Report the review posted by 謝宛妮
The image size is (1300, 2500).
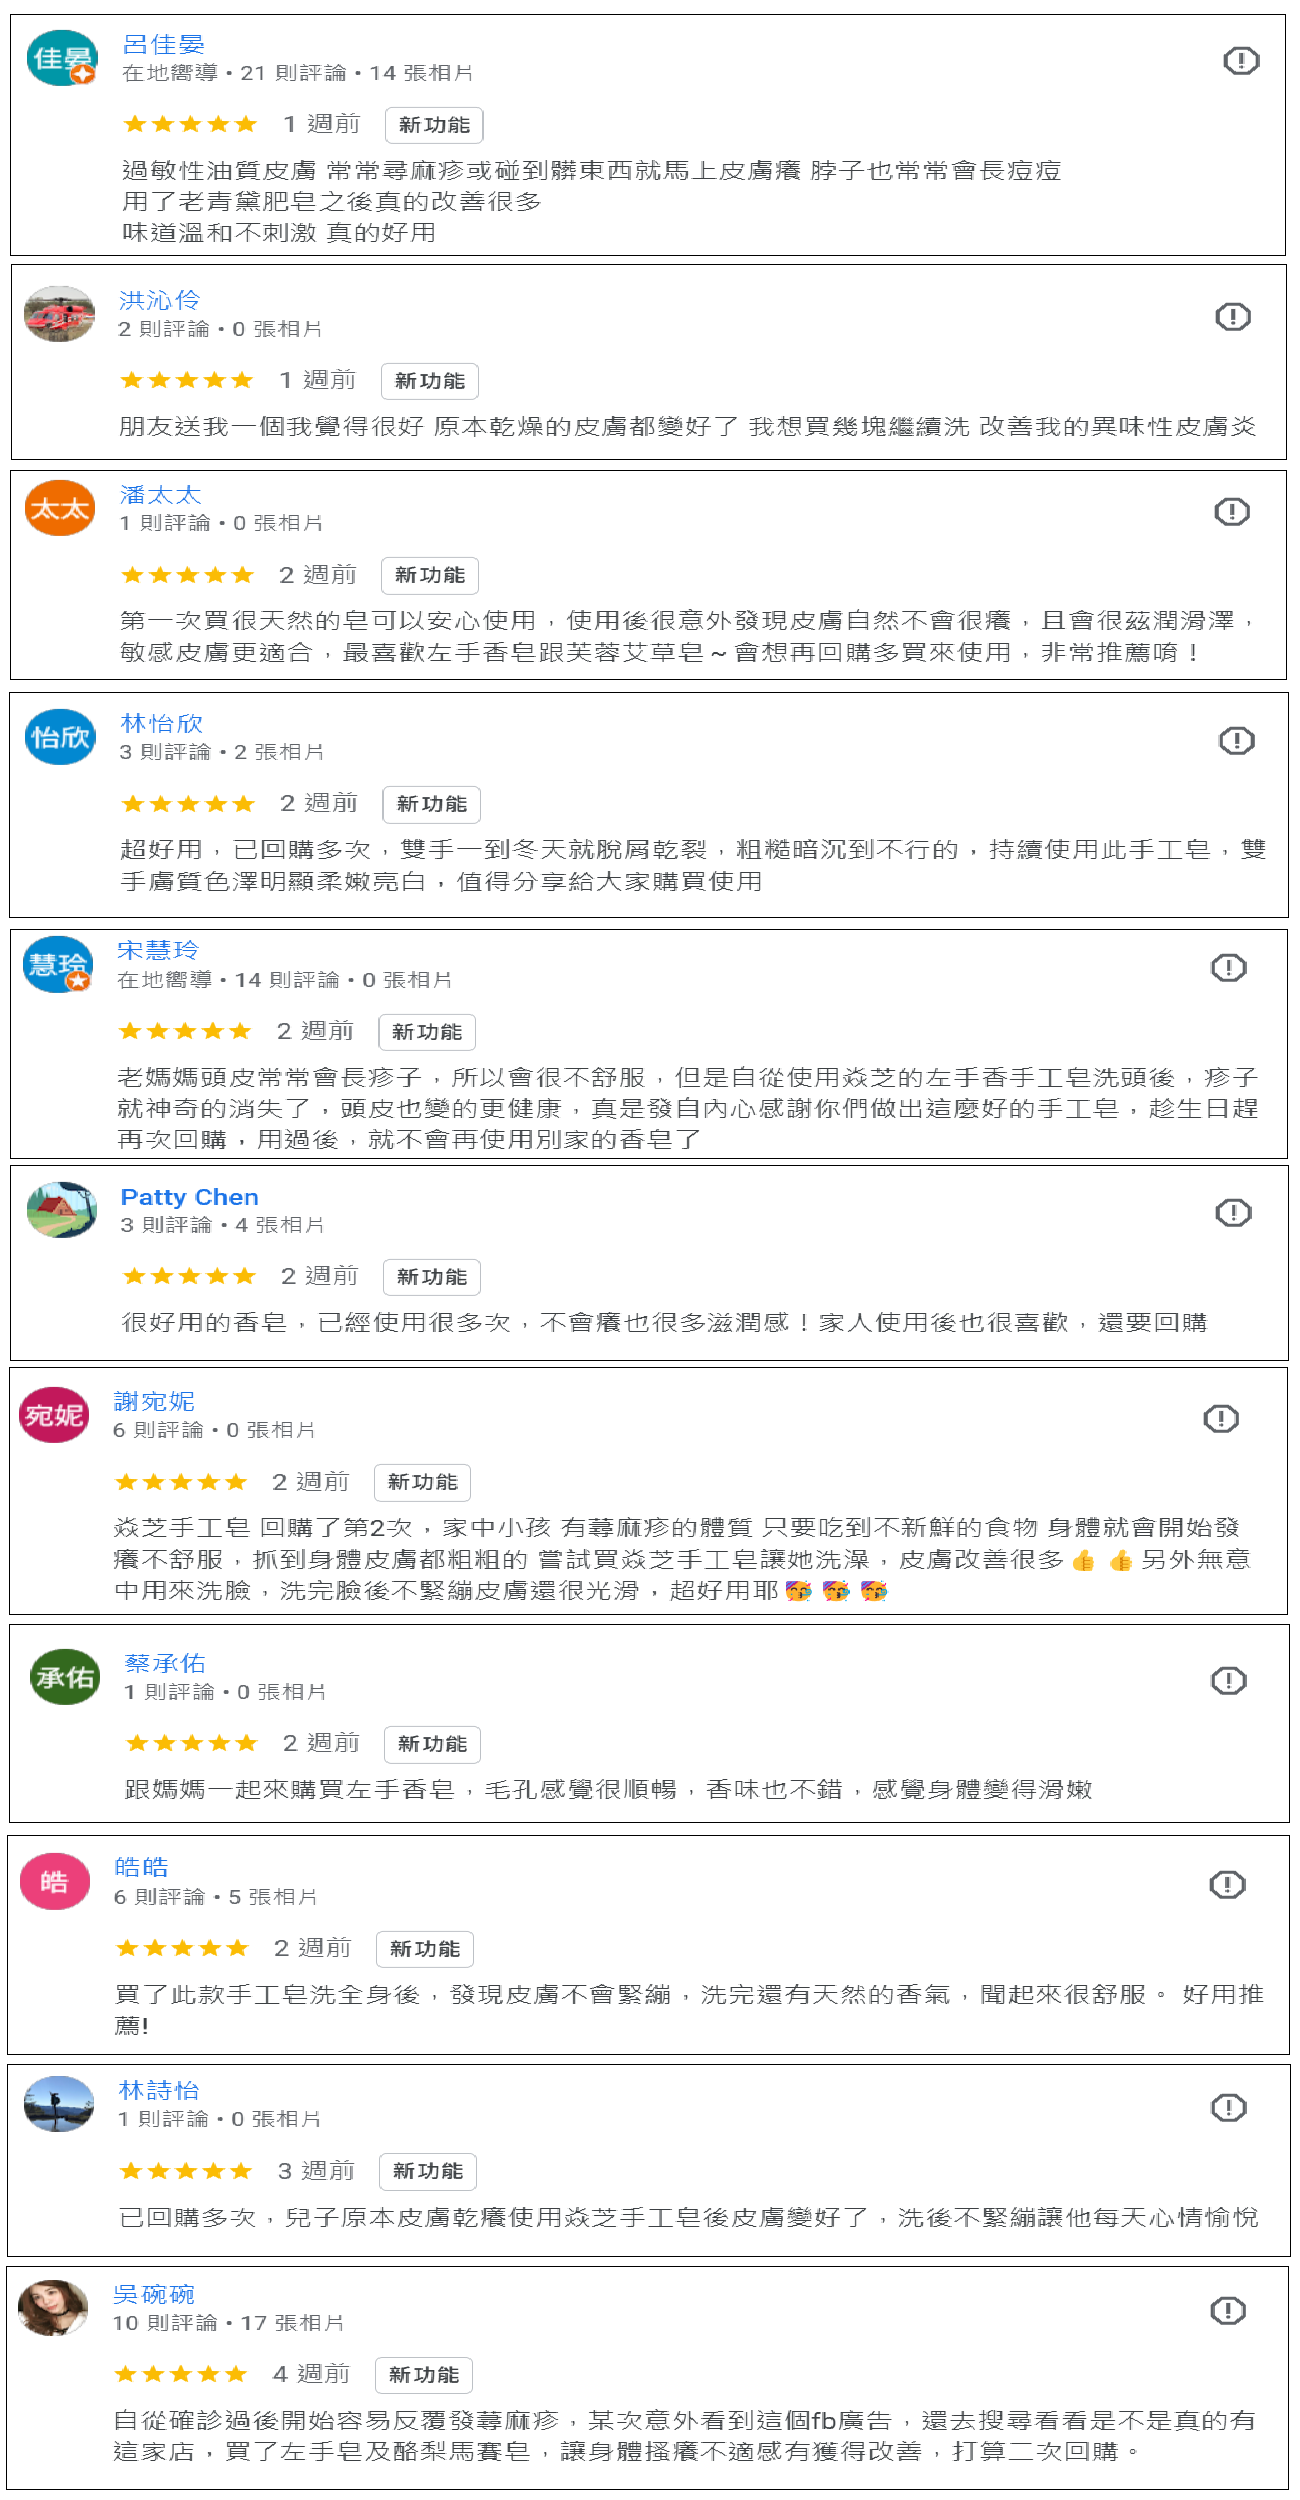pyautogui.click(x=1221, y=1419)
